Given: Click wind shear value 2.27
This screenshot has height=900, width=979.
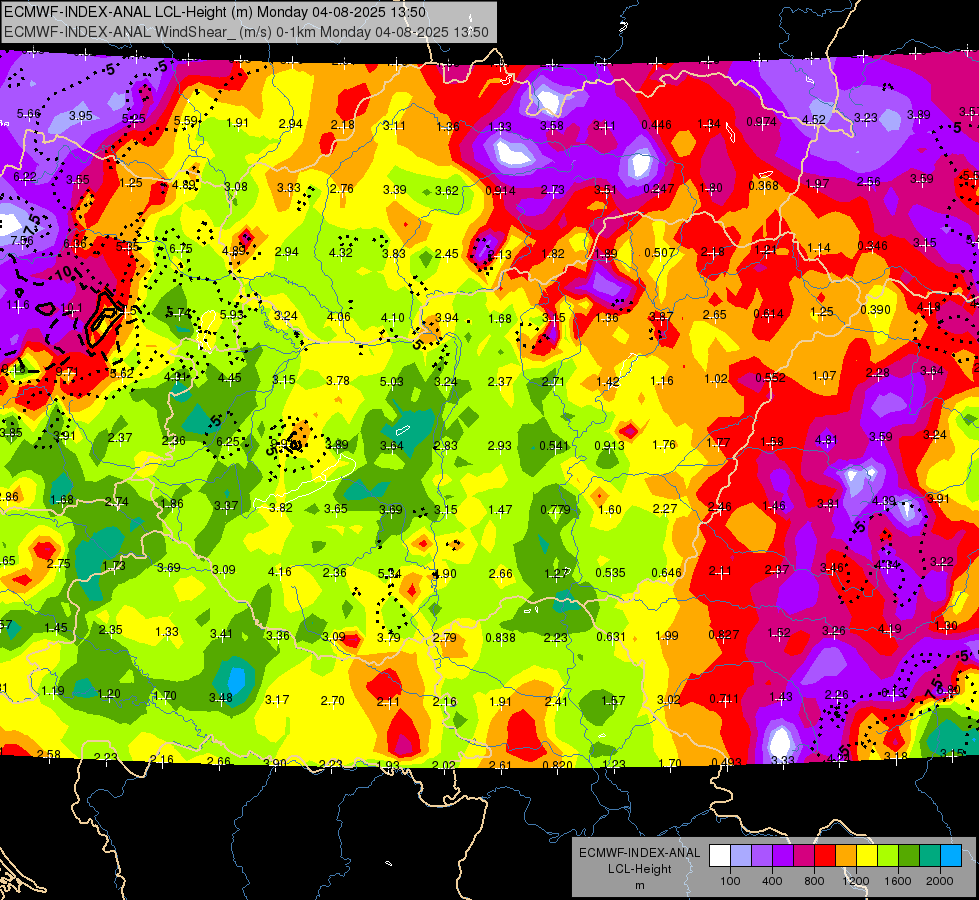Looking at the screenshot, I should coord(664,509).
